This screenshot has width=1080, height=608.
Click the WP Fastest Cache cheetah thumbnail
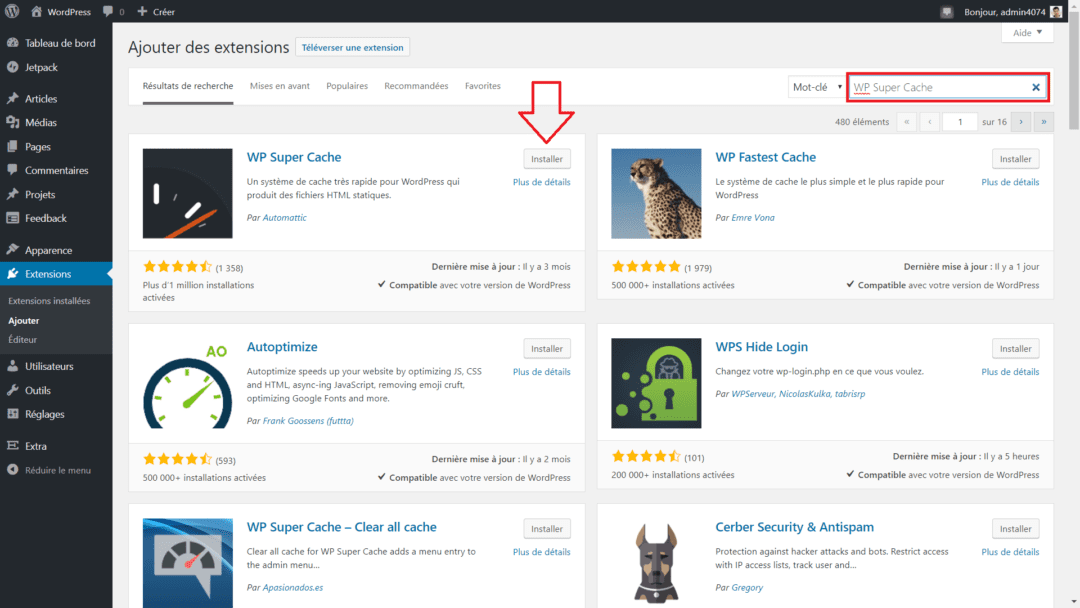click(656, 193)
